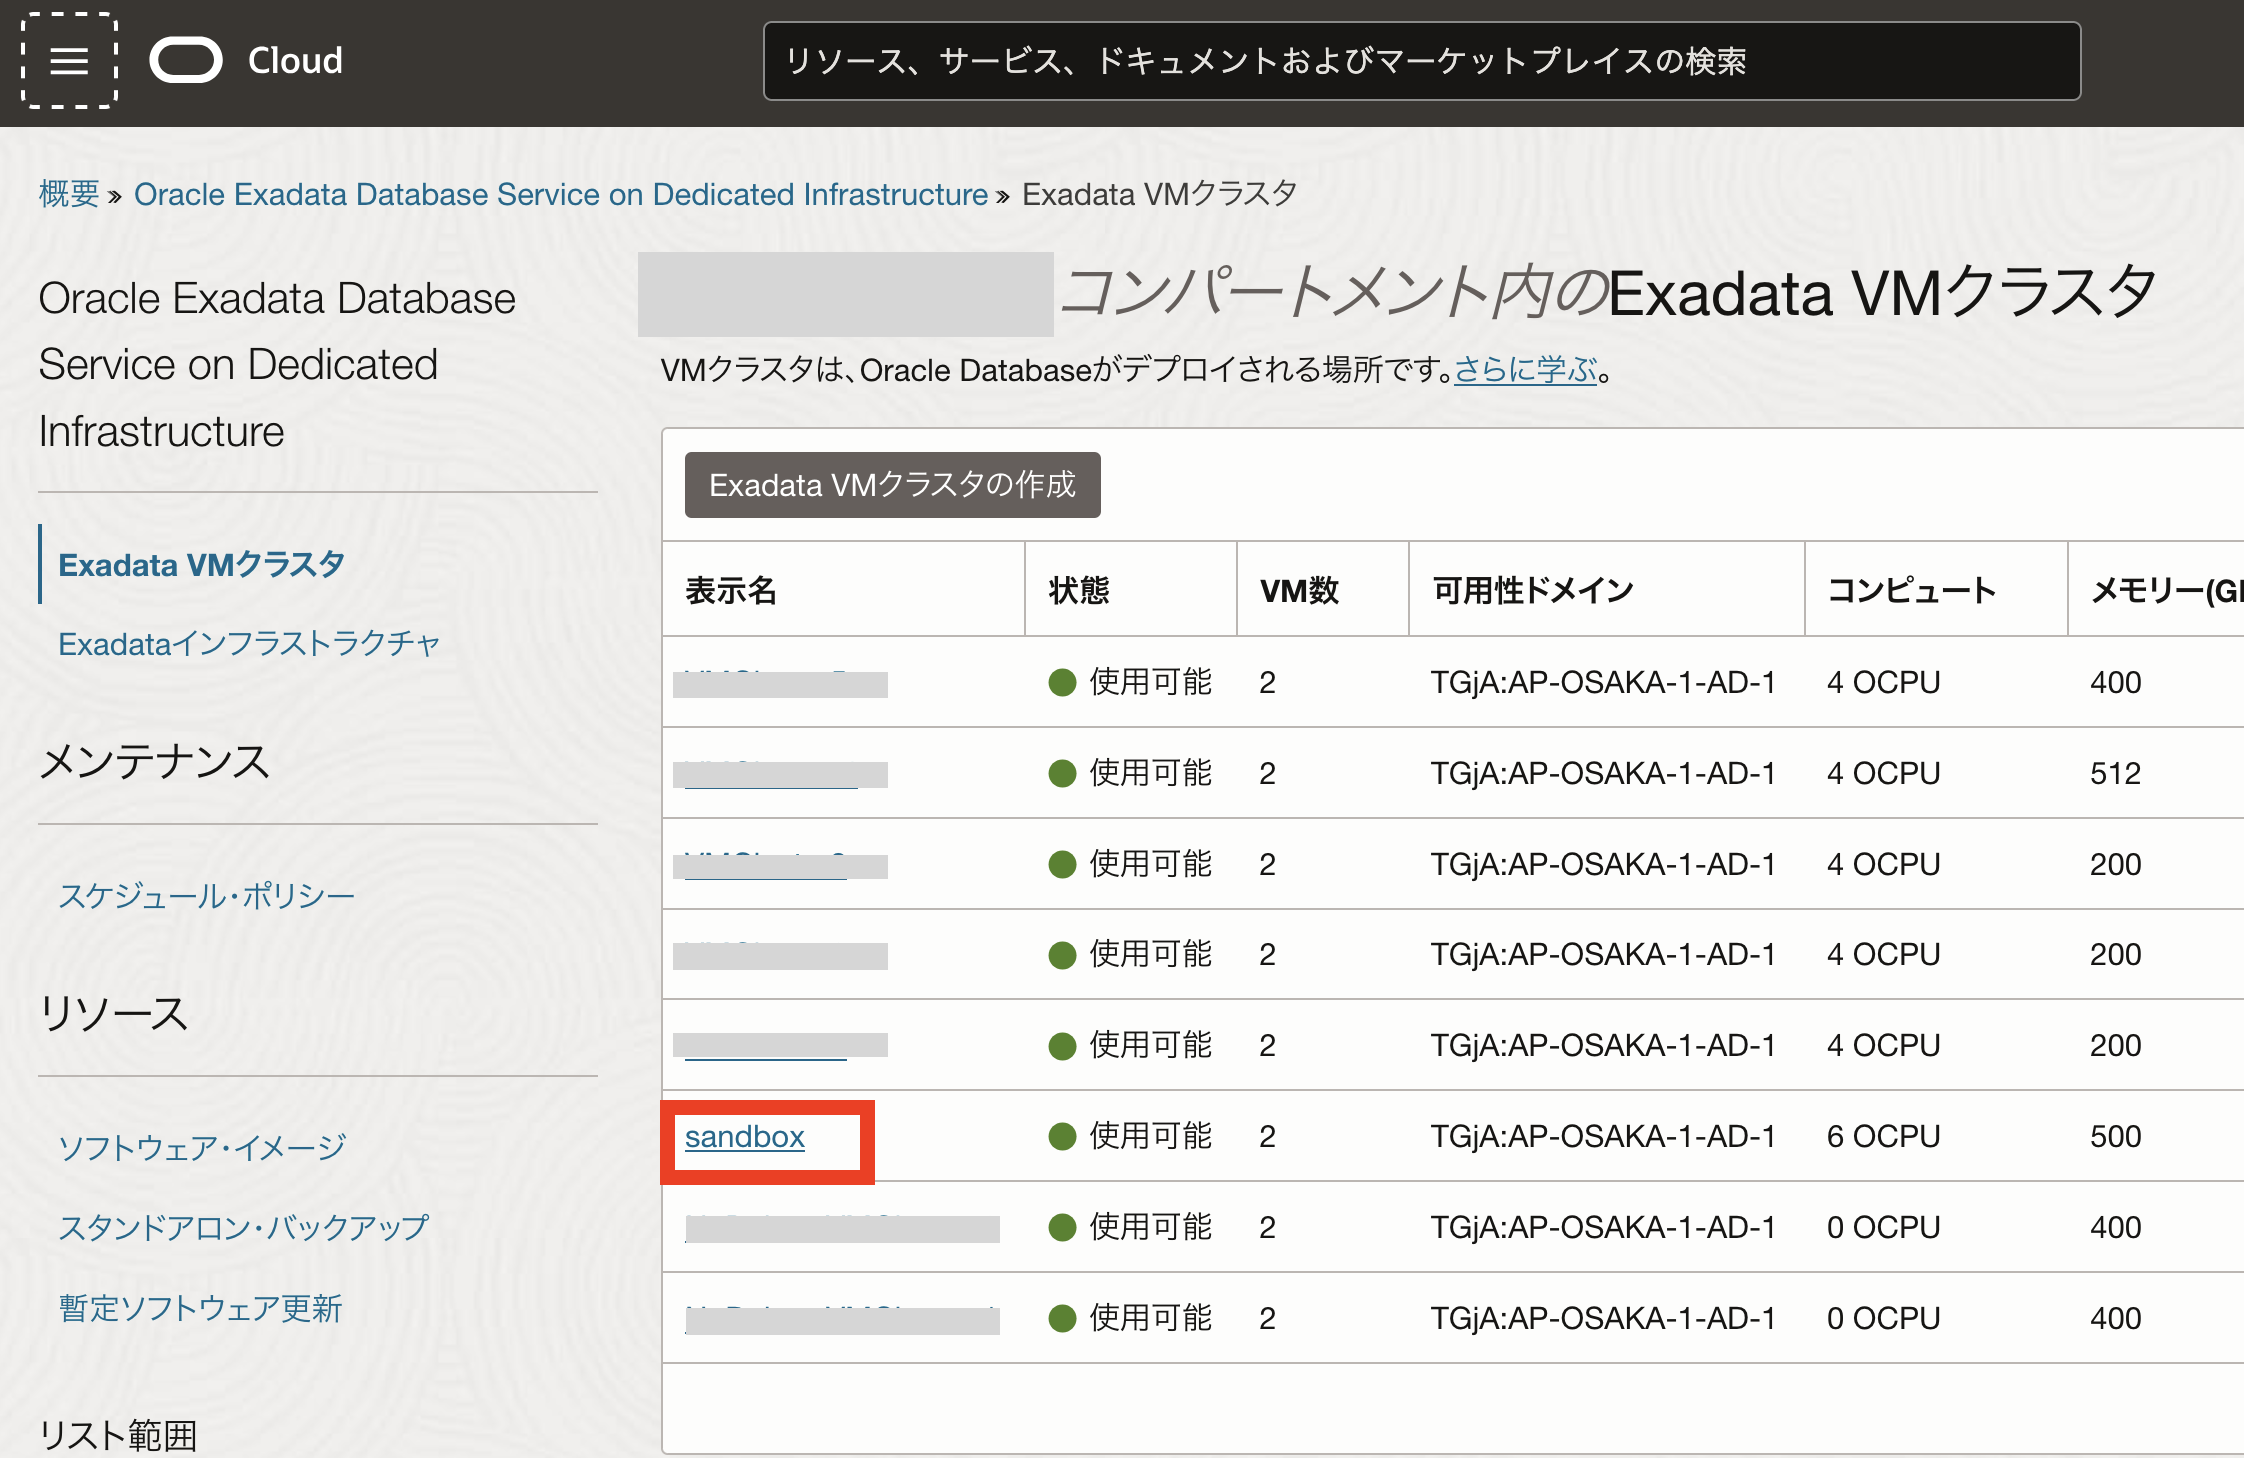The height and width of the screenshot is (1458, 2244).
Task: Open Exadataインフラストラクチャ sidebar link
Action: [249, 644]
